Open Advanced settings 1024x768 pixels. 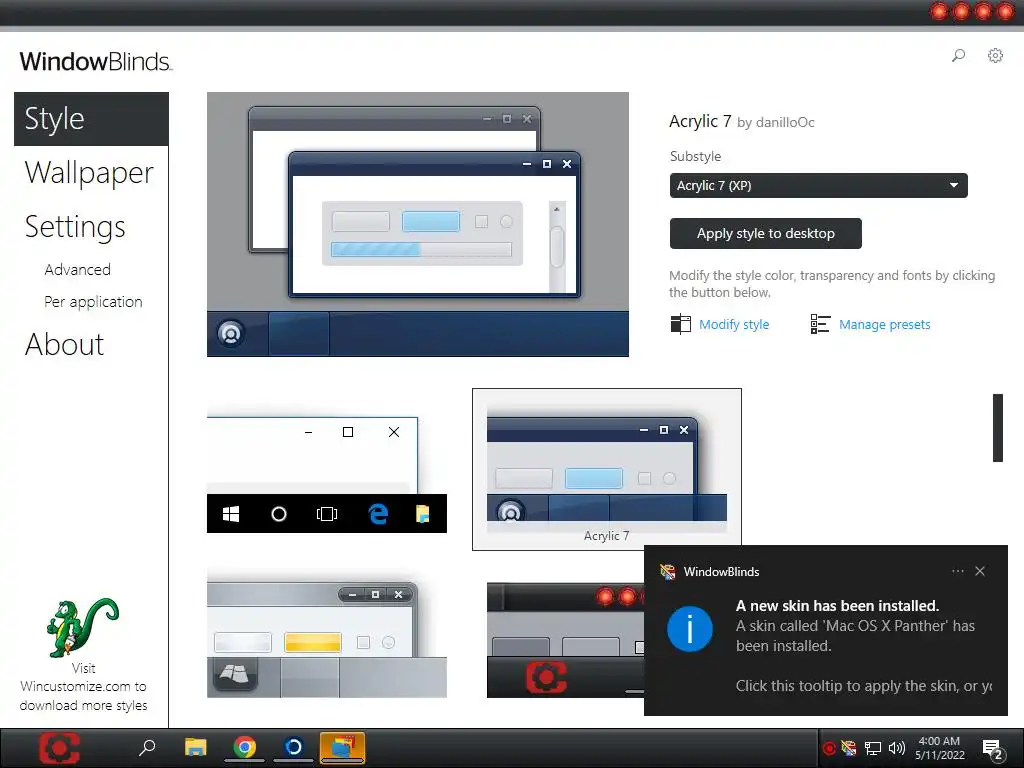pyautogui.click(x=77, y=270)
